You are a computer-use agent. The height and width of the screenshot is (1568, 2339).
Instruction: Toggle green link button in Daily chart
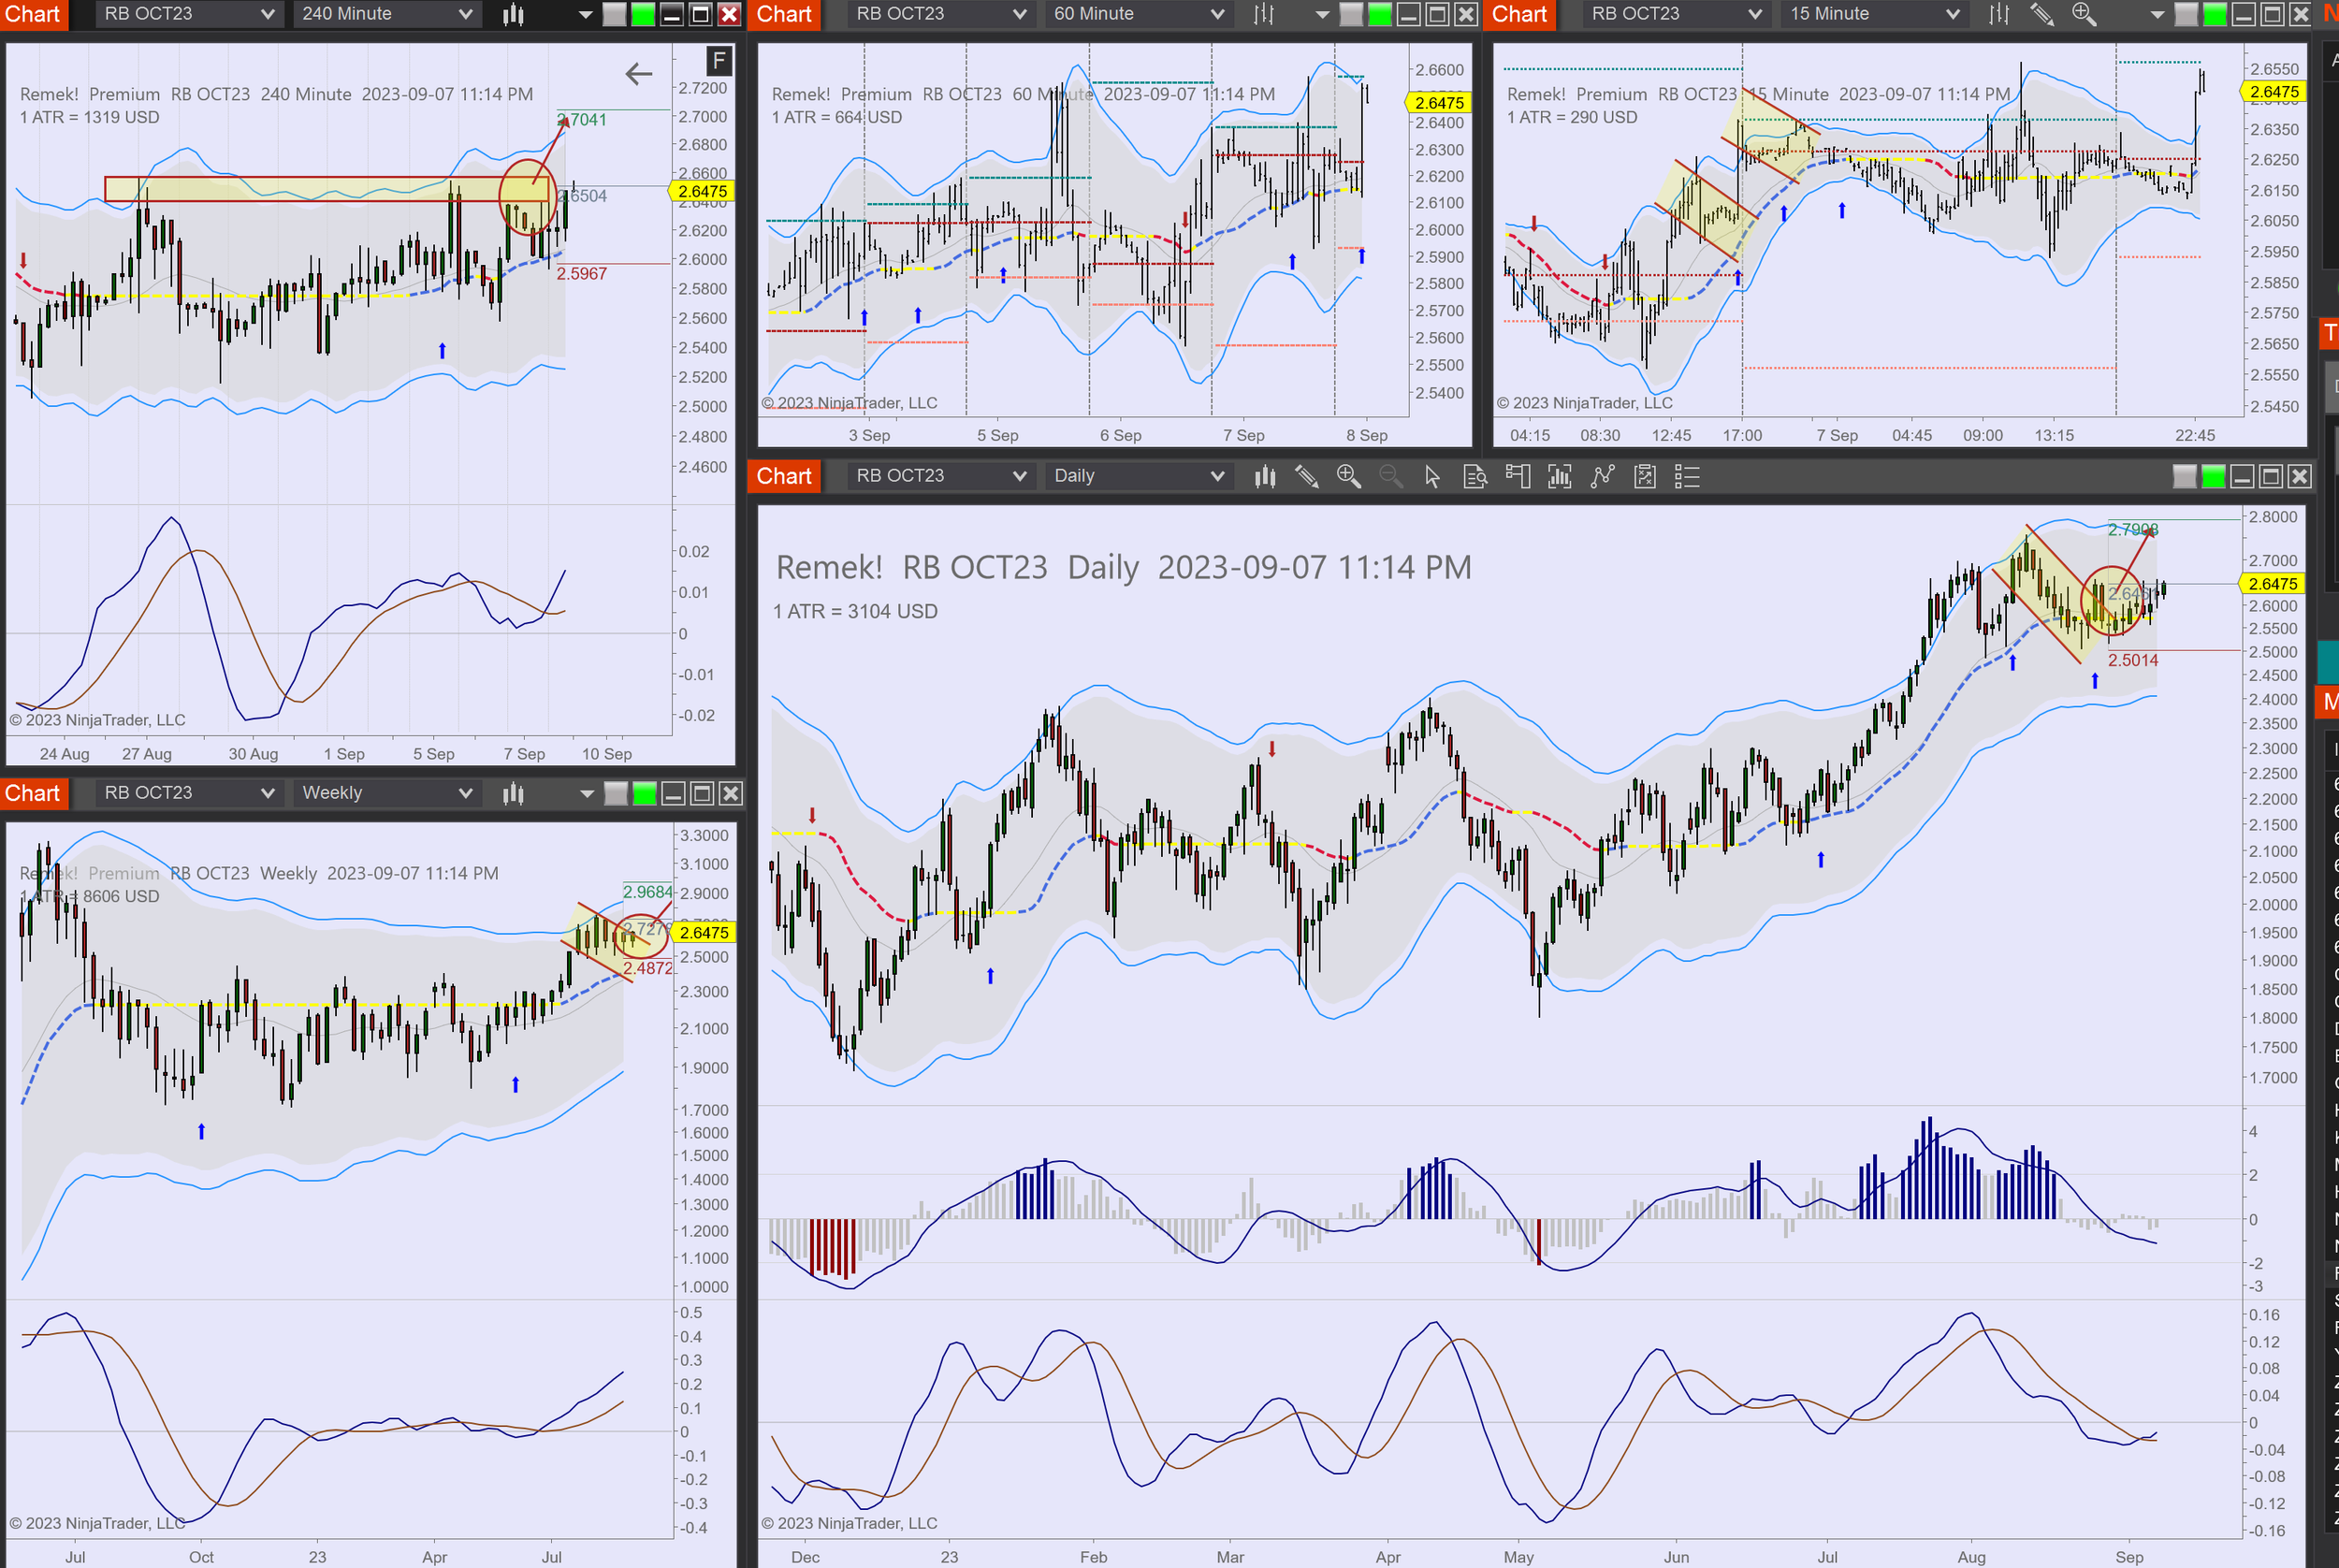click(2213, 477)
